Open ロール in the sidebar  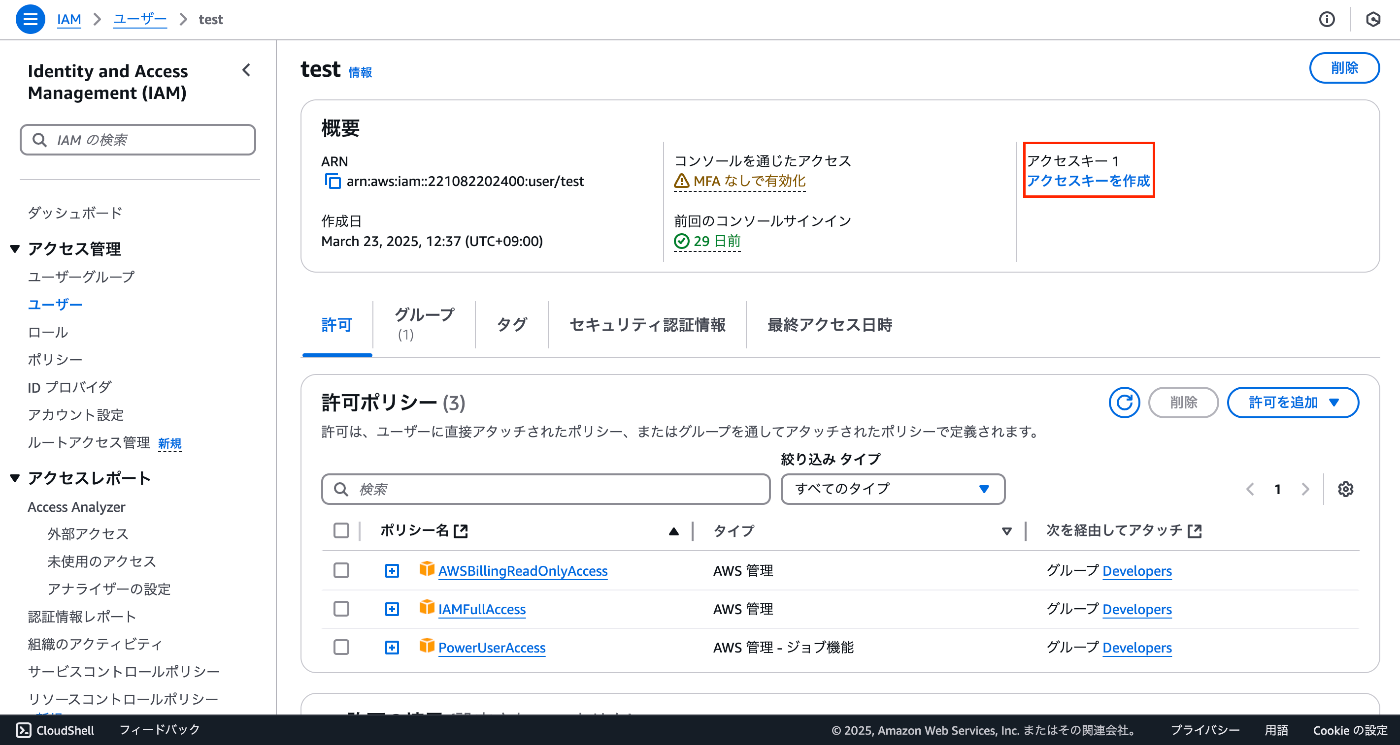[x=48, y=332]
